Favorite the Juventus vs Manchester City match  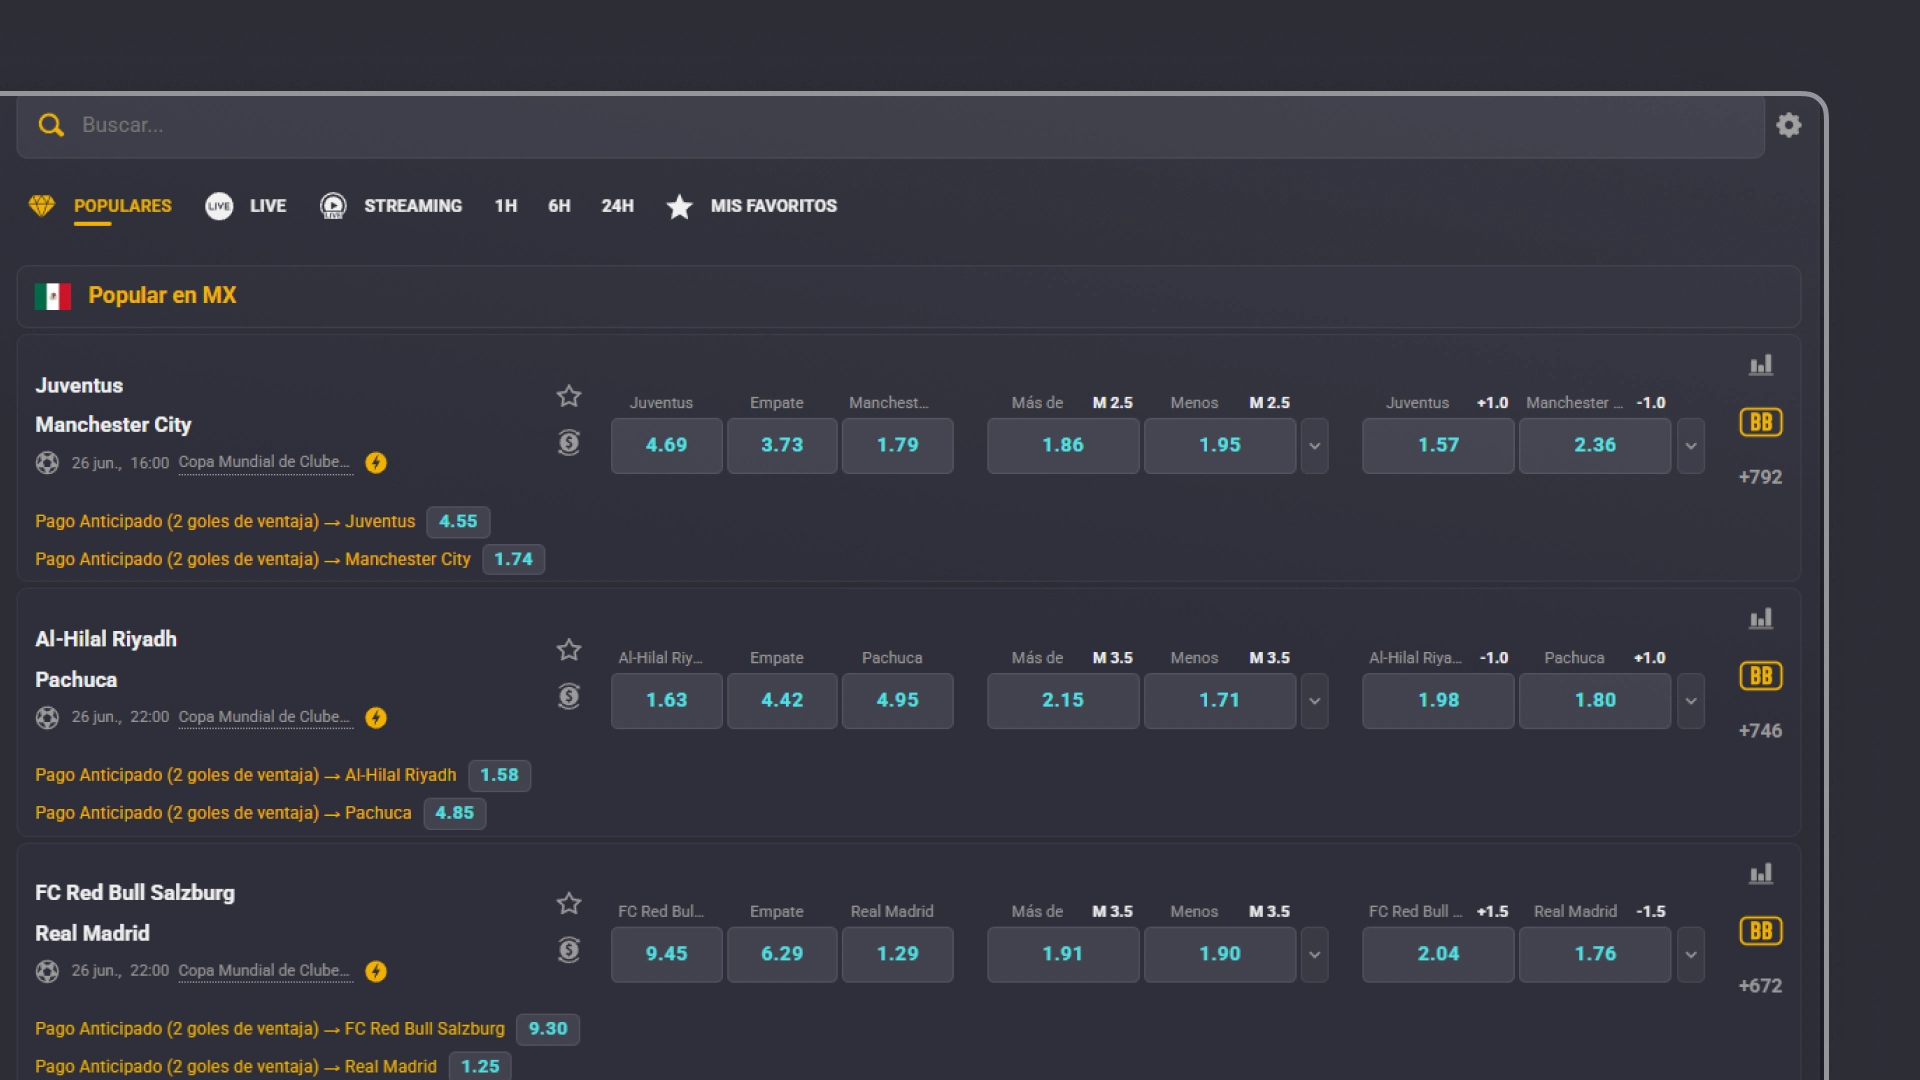pyautogui.click(x=569, y=396)
